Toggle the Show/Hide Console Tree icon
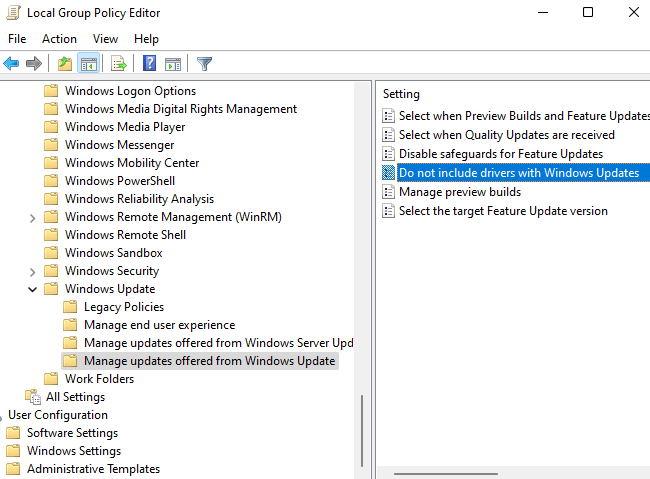650x479 pixels. click(88, 64)
